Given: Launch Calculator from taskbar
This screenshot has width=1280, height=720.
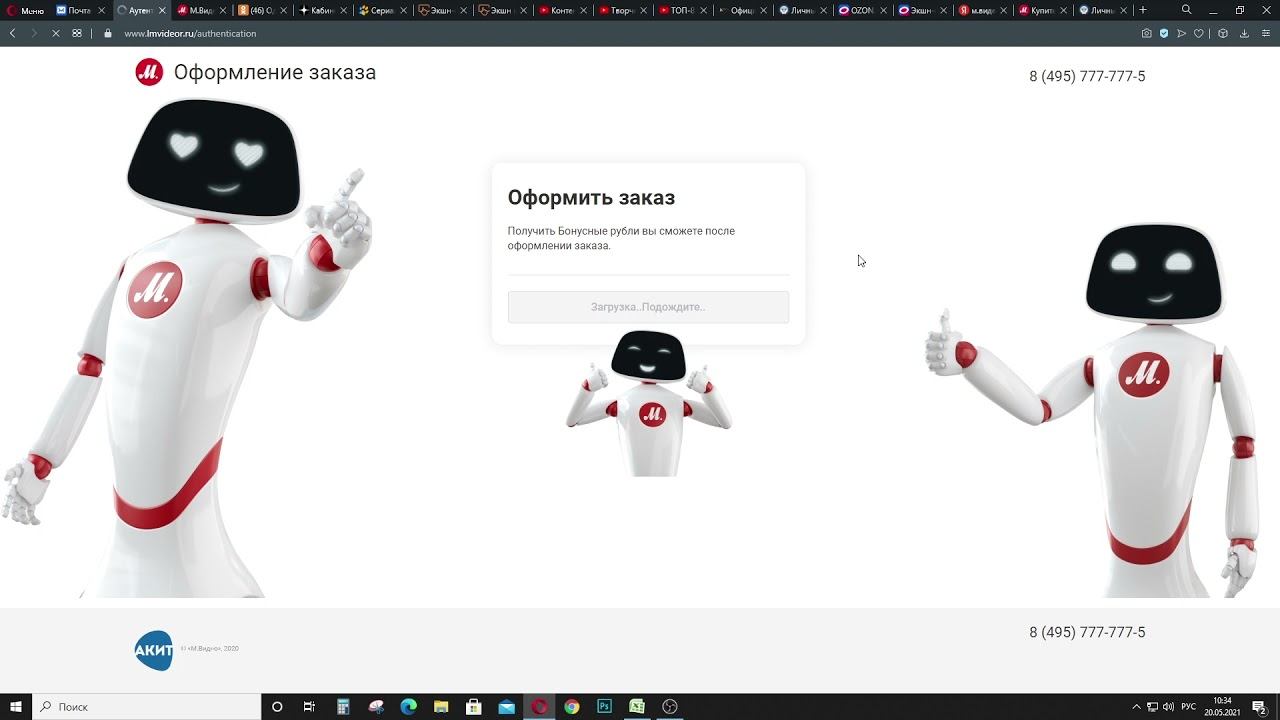Looking at the screenshot, I should pyautogui.click(x=343, y=706).
